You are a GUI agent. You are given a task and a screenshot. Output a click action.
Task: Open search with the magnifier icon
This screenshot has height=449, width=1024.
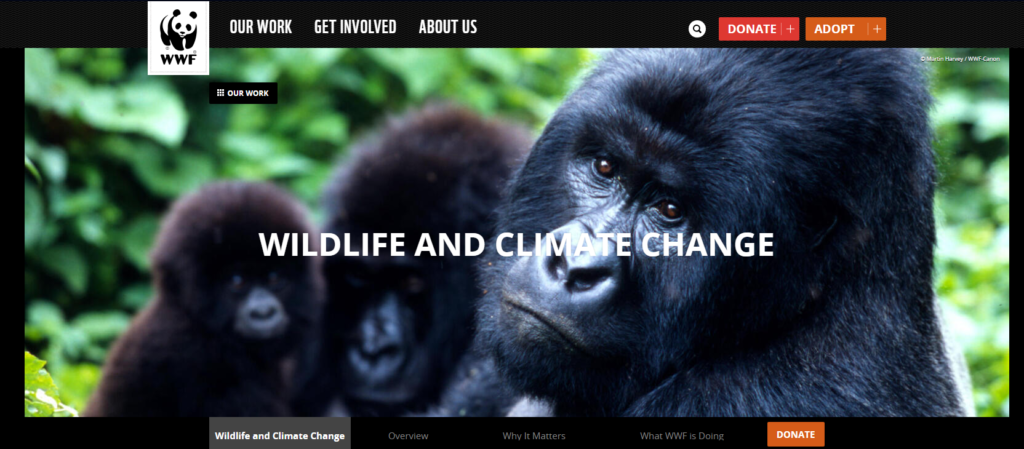[x=697, y=29]
